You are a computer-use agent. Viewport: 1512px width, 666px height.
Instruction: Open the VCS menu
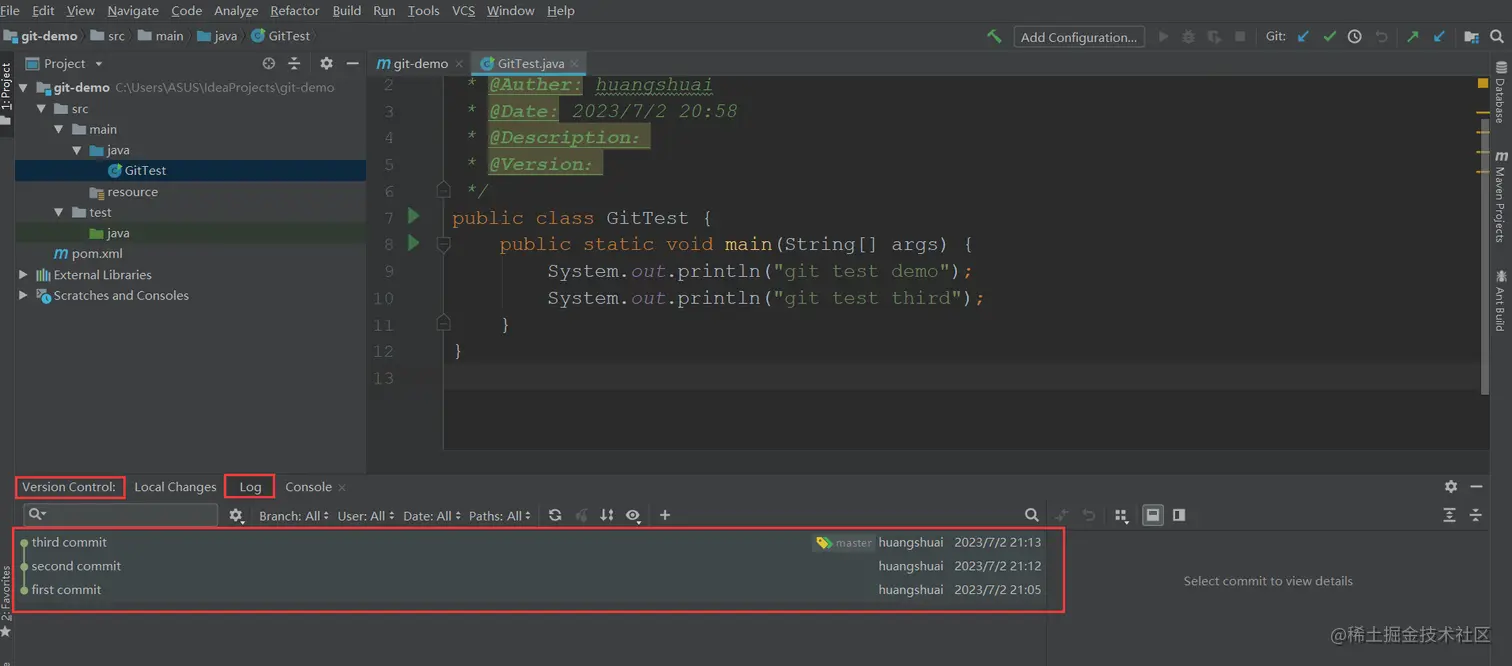pos(463,10)
